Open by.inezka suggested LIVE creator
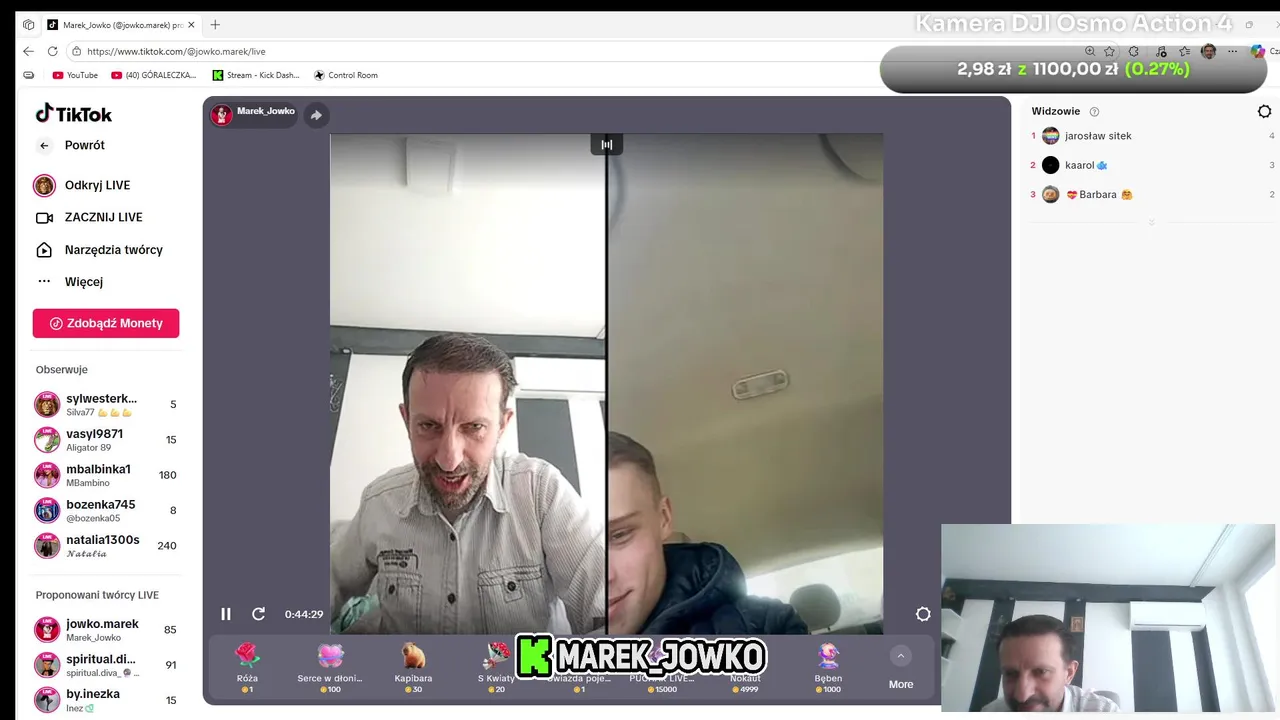 click(106, 700)
